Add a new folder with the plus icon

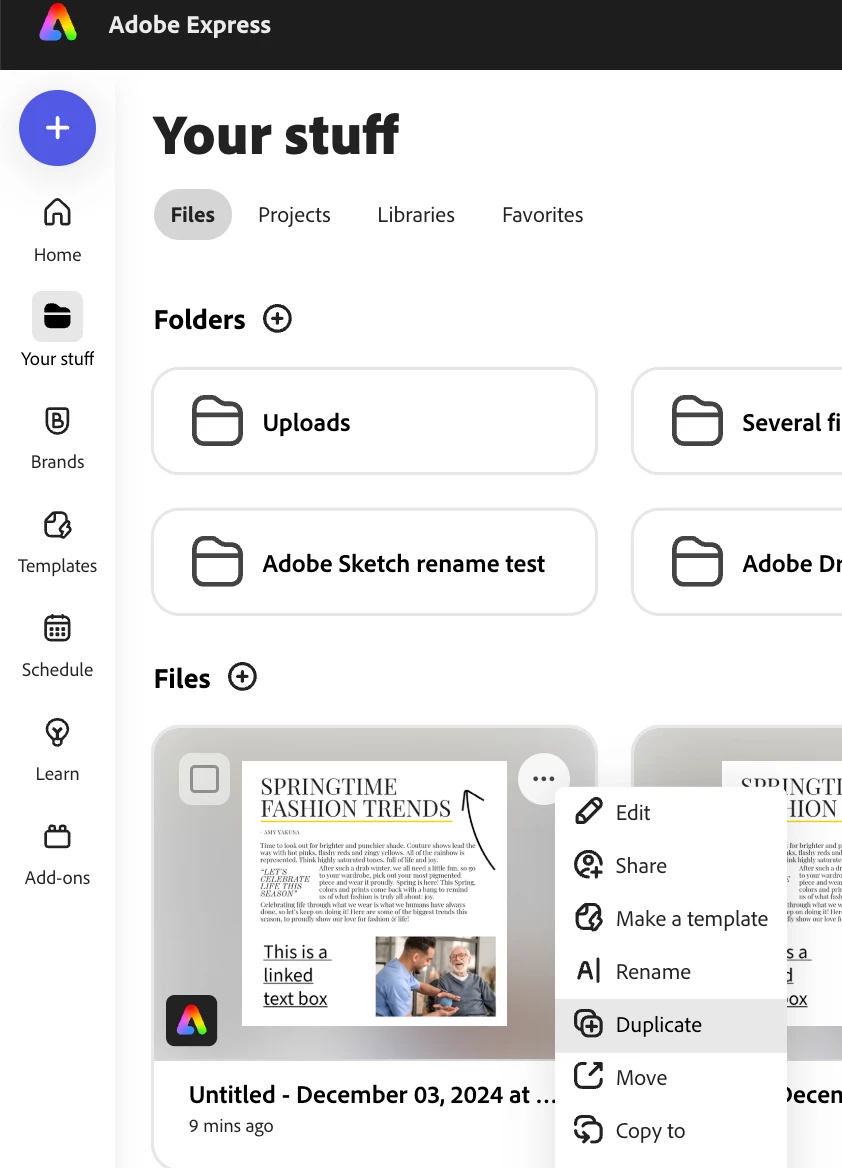click(x=277, y=319)
